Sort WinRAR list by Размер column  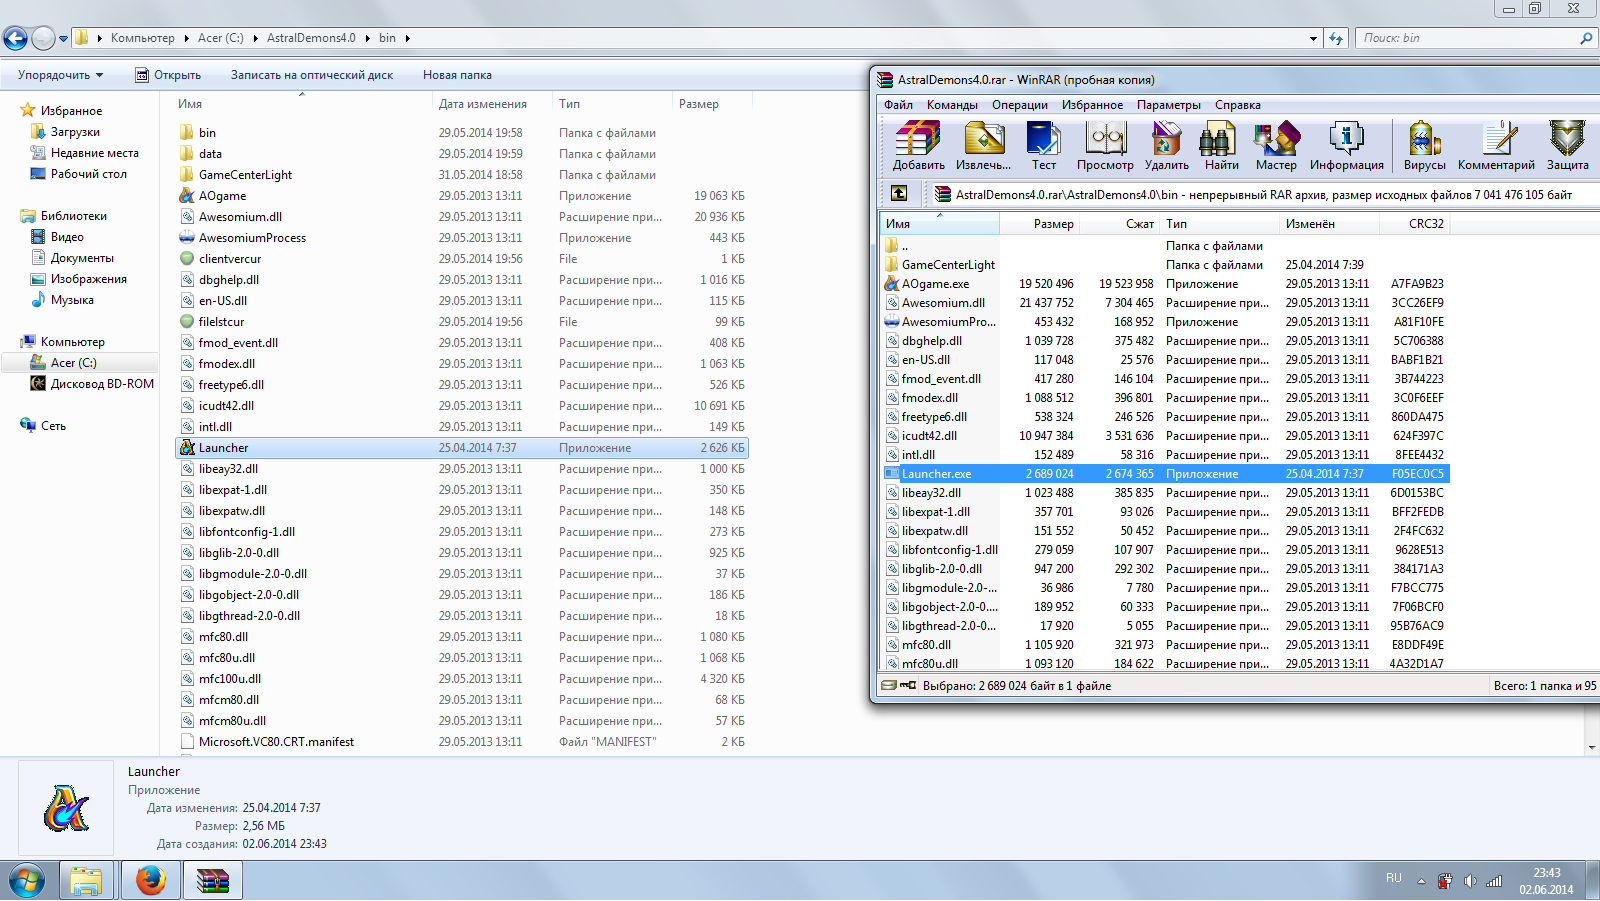click(x=1040, y=224)
